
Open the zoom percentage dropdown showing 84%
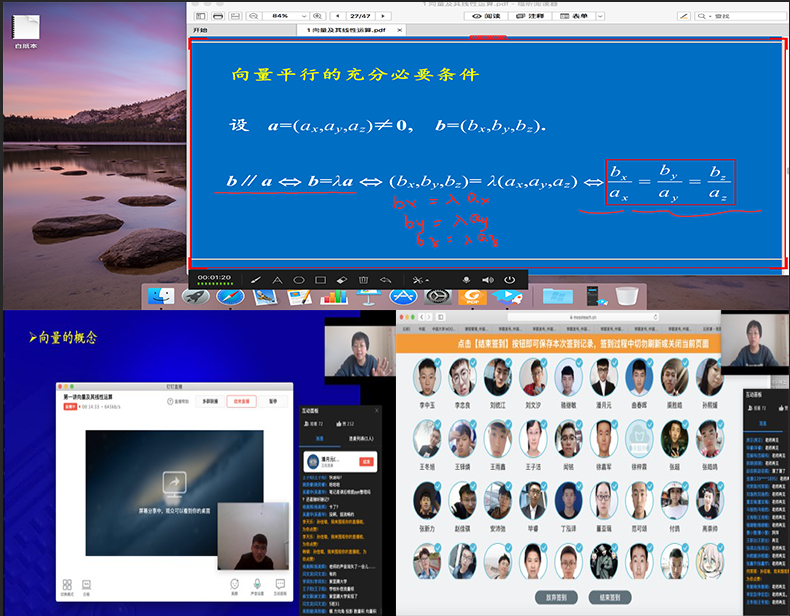click(285, 16)
